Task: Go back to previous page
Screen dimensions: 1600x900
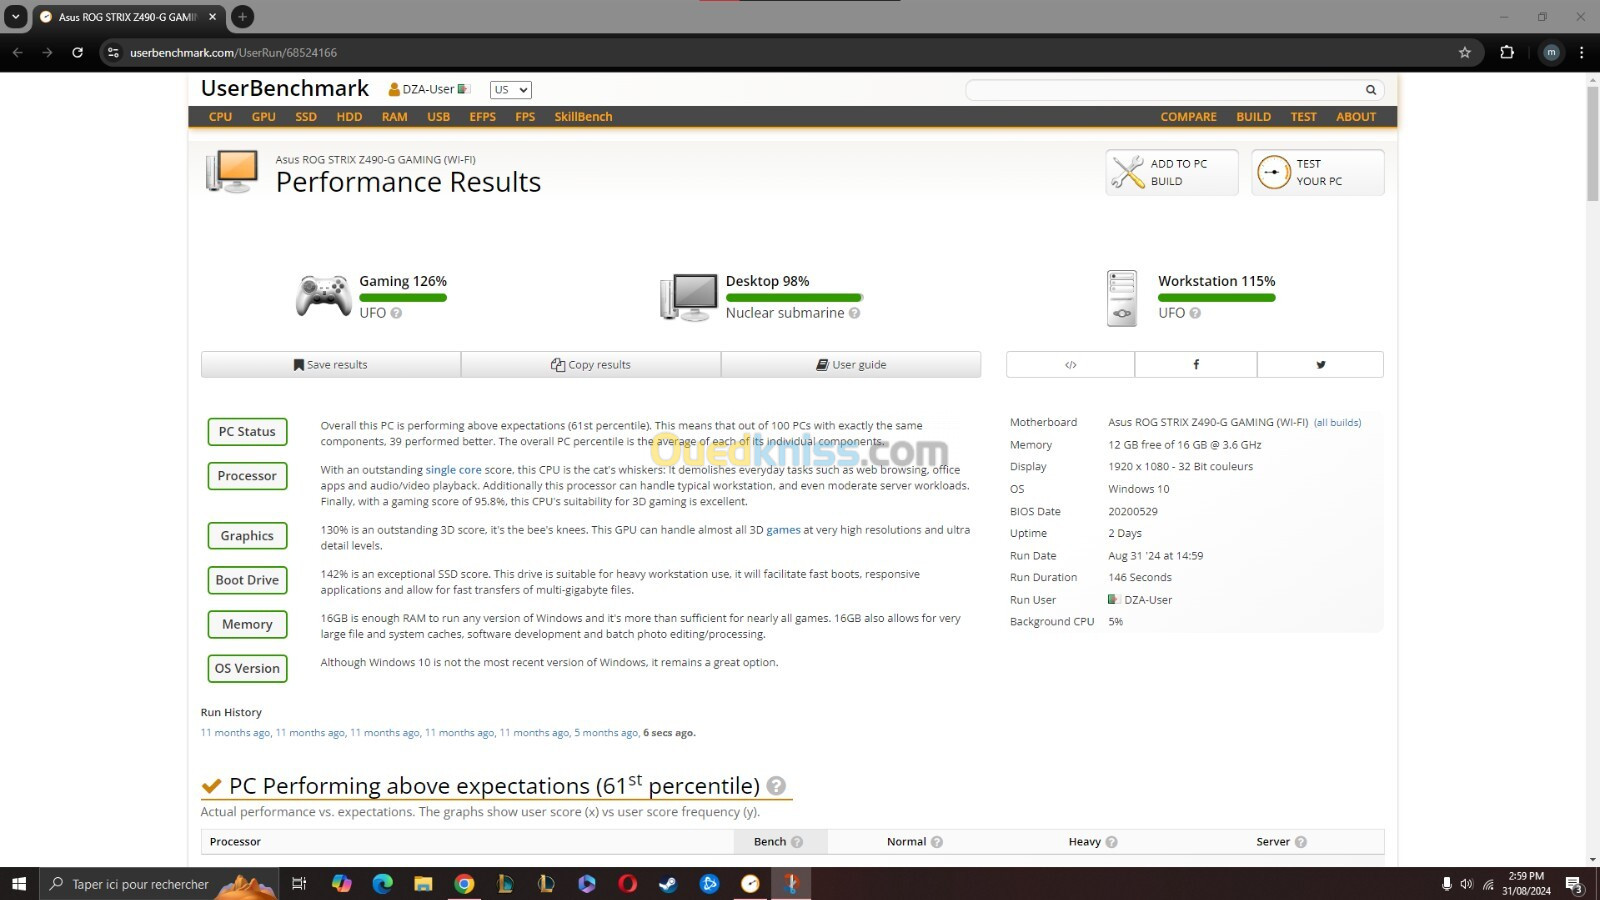Action: click(18, 53)
